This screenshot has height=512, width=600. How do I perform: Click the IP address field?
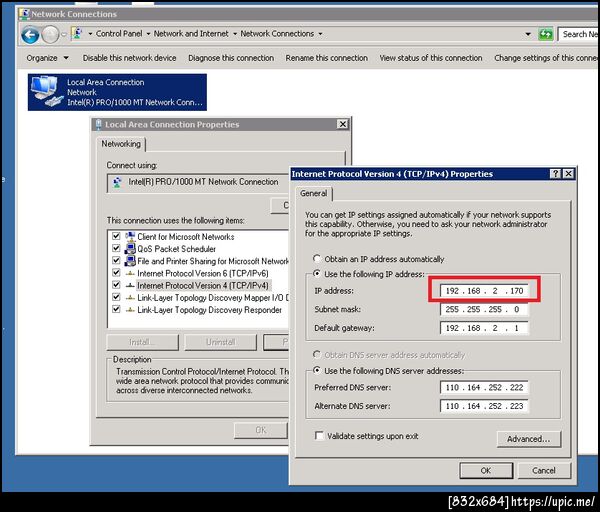tap(484, 291)
